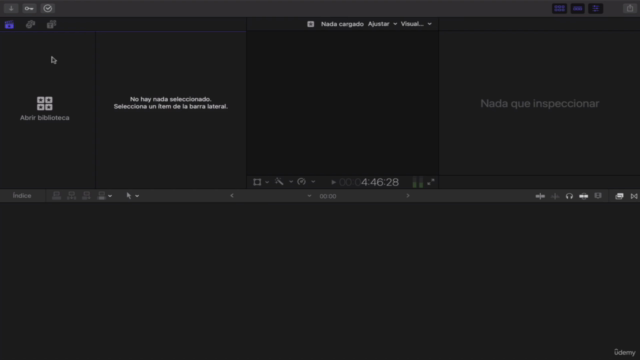The image size is (640, 360).
Task: Expand the Enhancements wand chevron menu
Action: (x=291, y=182)
